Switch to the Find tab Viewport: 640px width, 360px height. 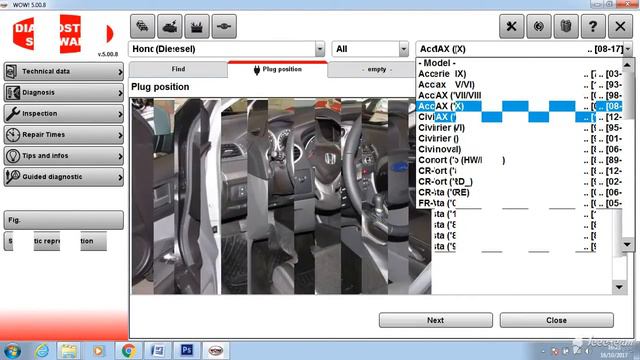(x=178, y=69)
